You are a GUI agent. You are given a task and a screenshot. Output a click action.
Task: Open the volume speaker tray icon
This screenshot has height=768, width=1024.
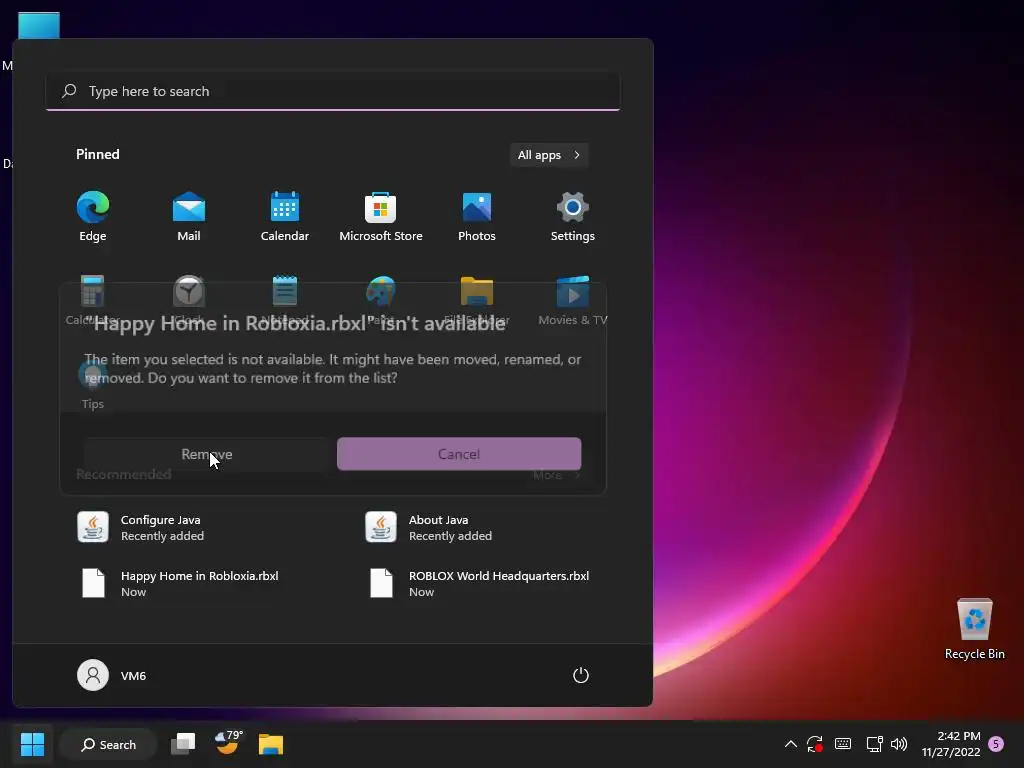coord(899,744)
